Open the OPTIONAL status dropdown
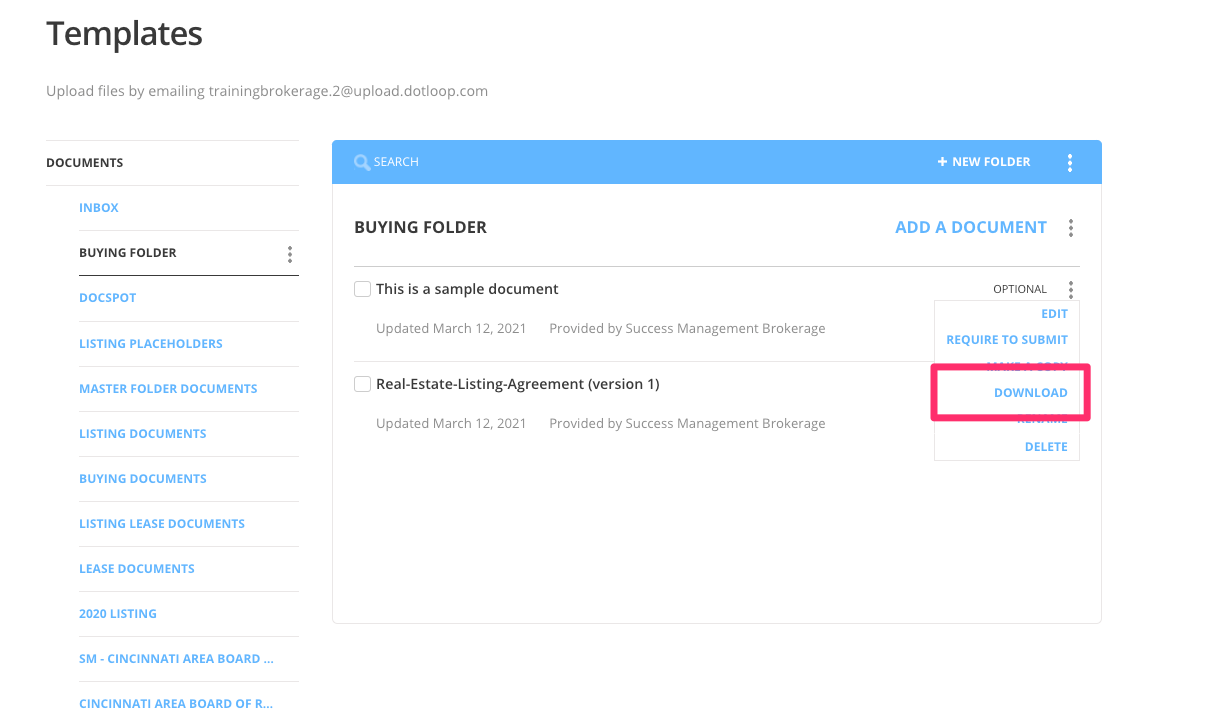 [x=1019, y=289]
